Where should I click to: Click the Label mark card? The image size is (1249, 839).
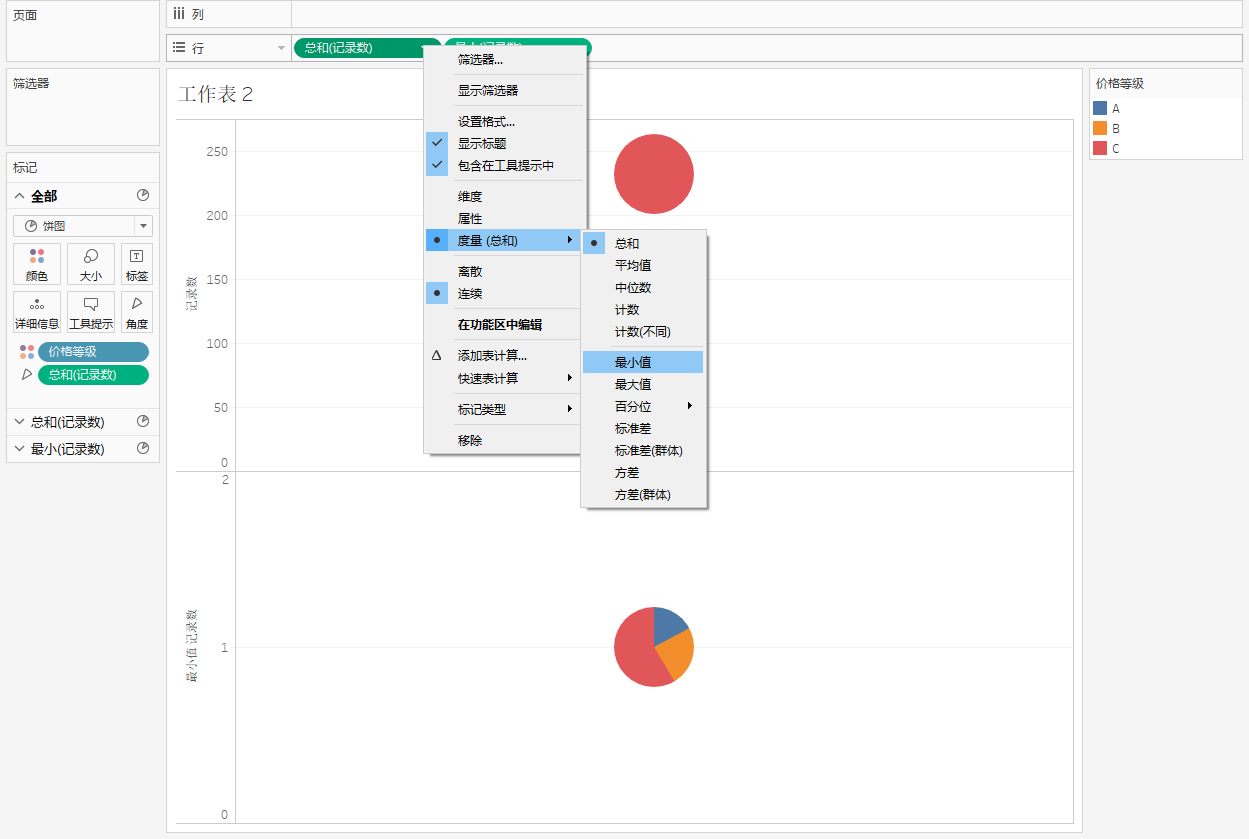137,264
